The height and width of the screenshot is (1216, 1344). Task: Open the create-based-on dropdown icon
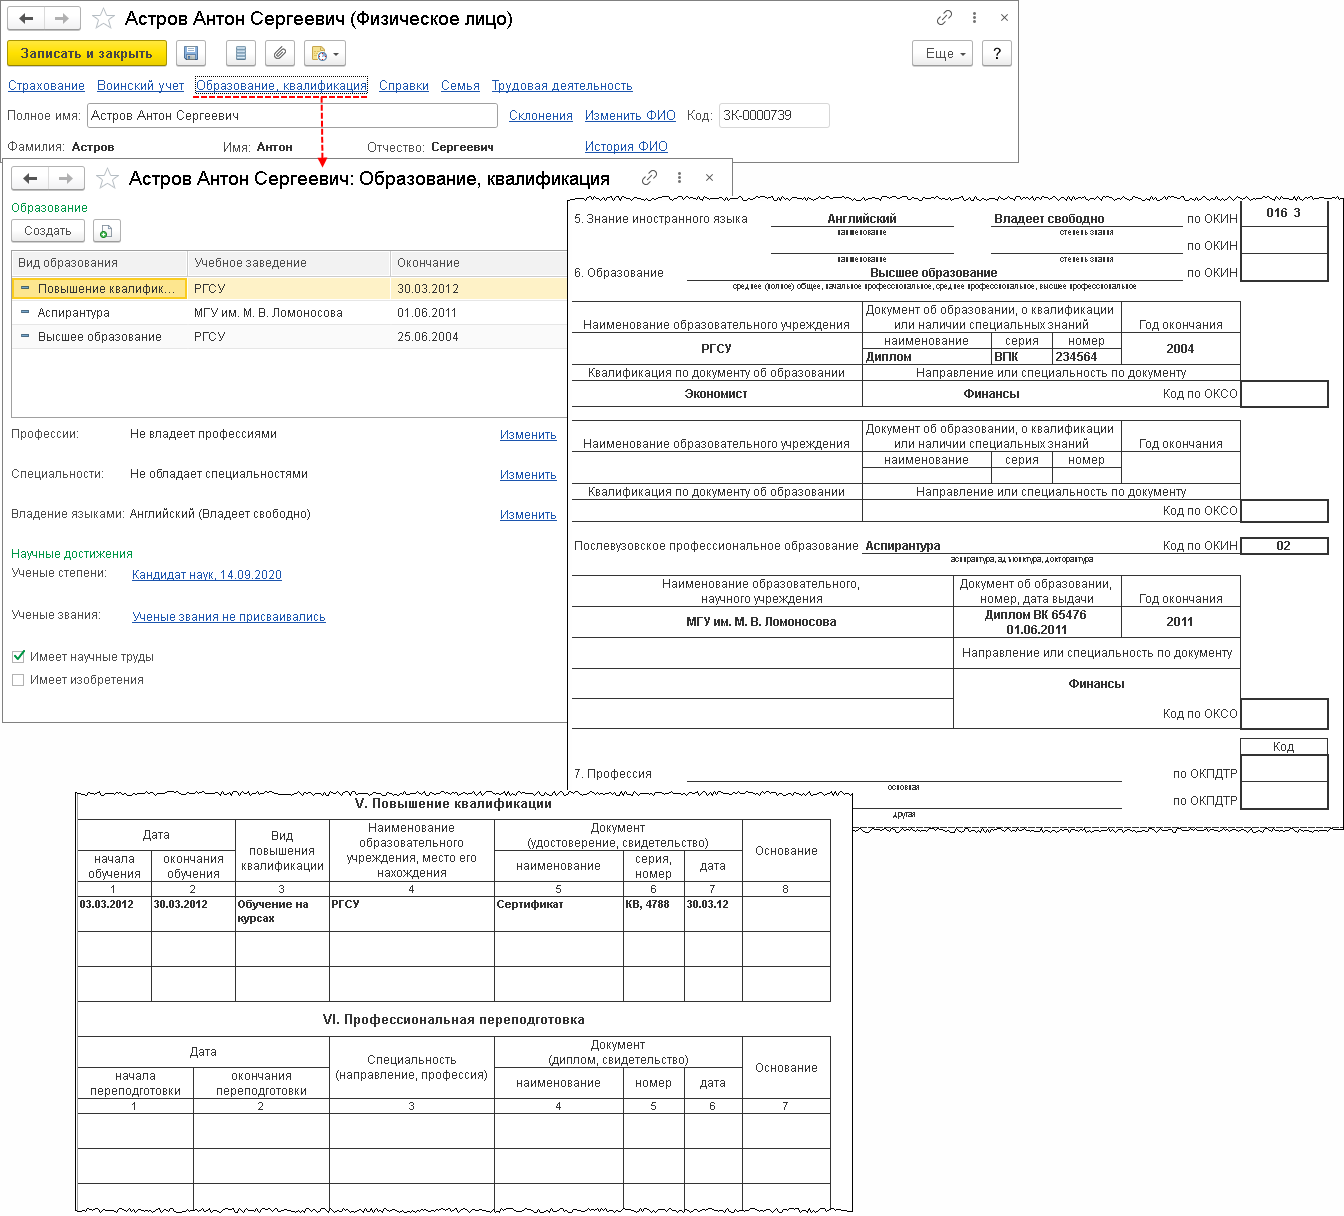[324, 54]
